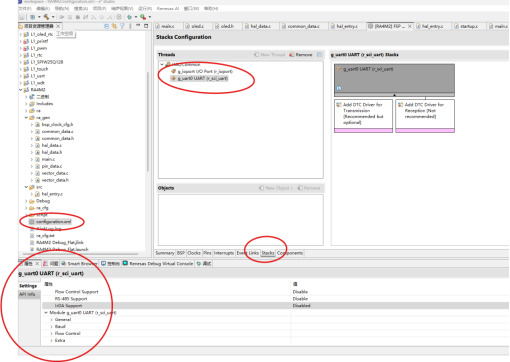Open dropdown arrow beside hammer build icon
510x362 pixels.
click(x=53, y=17)
